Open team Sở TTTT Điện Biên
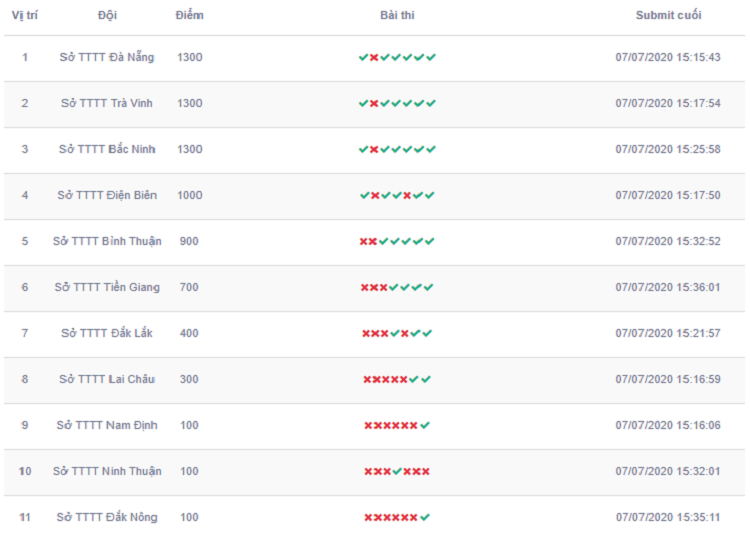The image size is (750, 550). [107, 195]
